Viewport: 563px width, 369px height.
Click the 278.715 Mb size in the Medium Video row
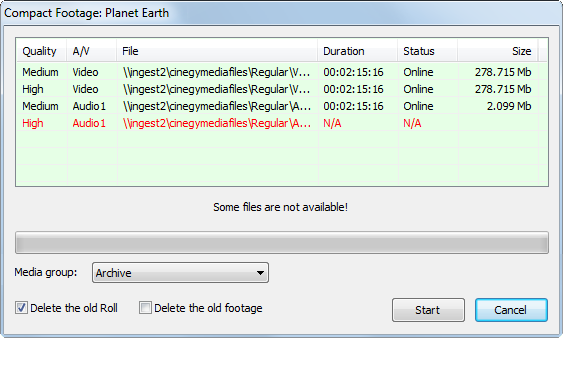[503, 72]
